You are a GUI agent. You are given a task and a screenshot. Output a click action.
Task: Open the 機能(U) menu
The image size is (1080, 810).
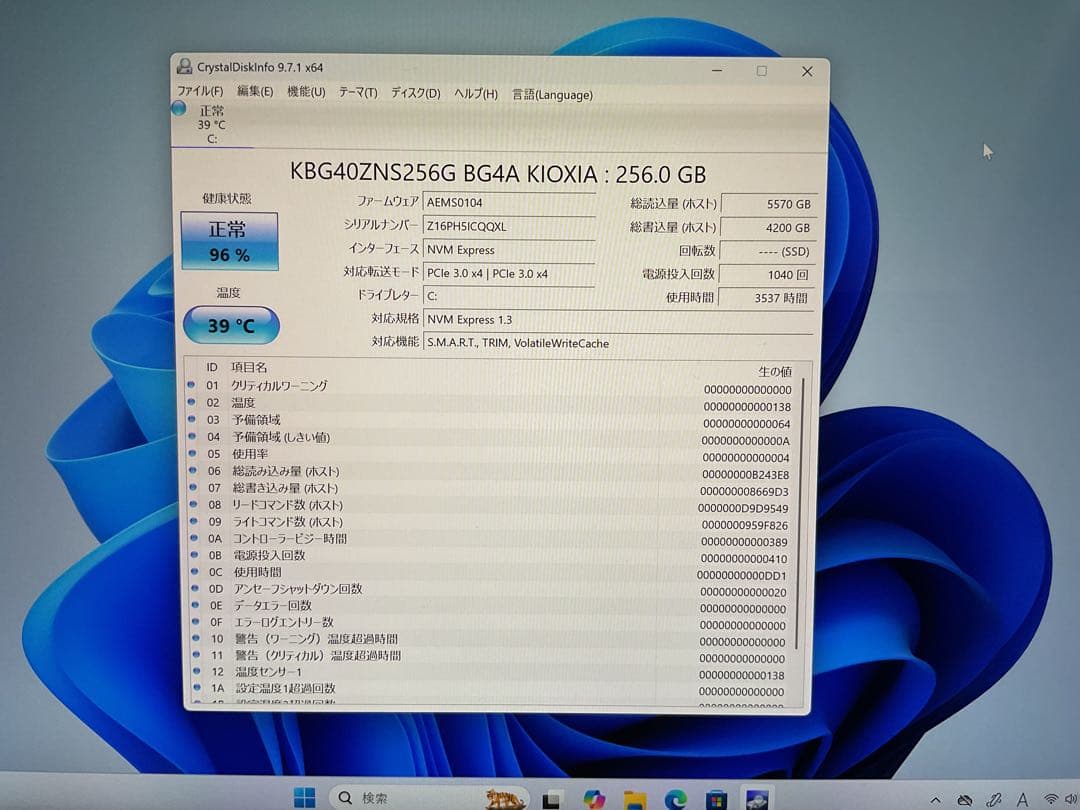point(306,92)
